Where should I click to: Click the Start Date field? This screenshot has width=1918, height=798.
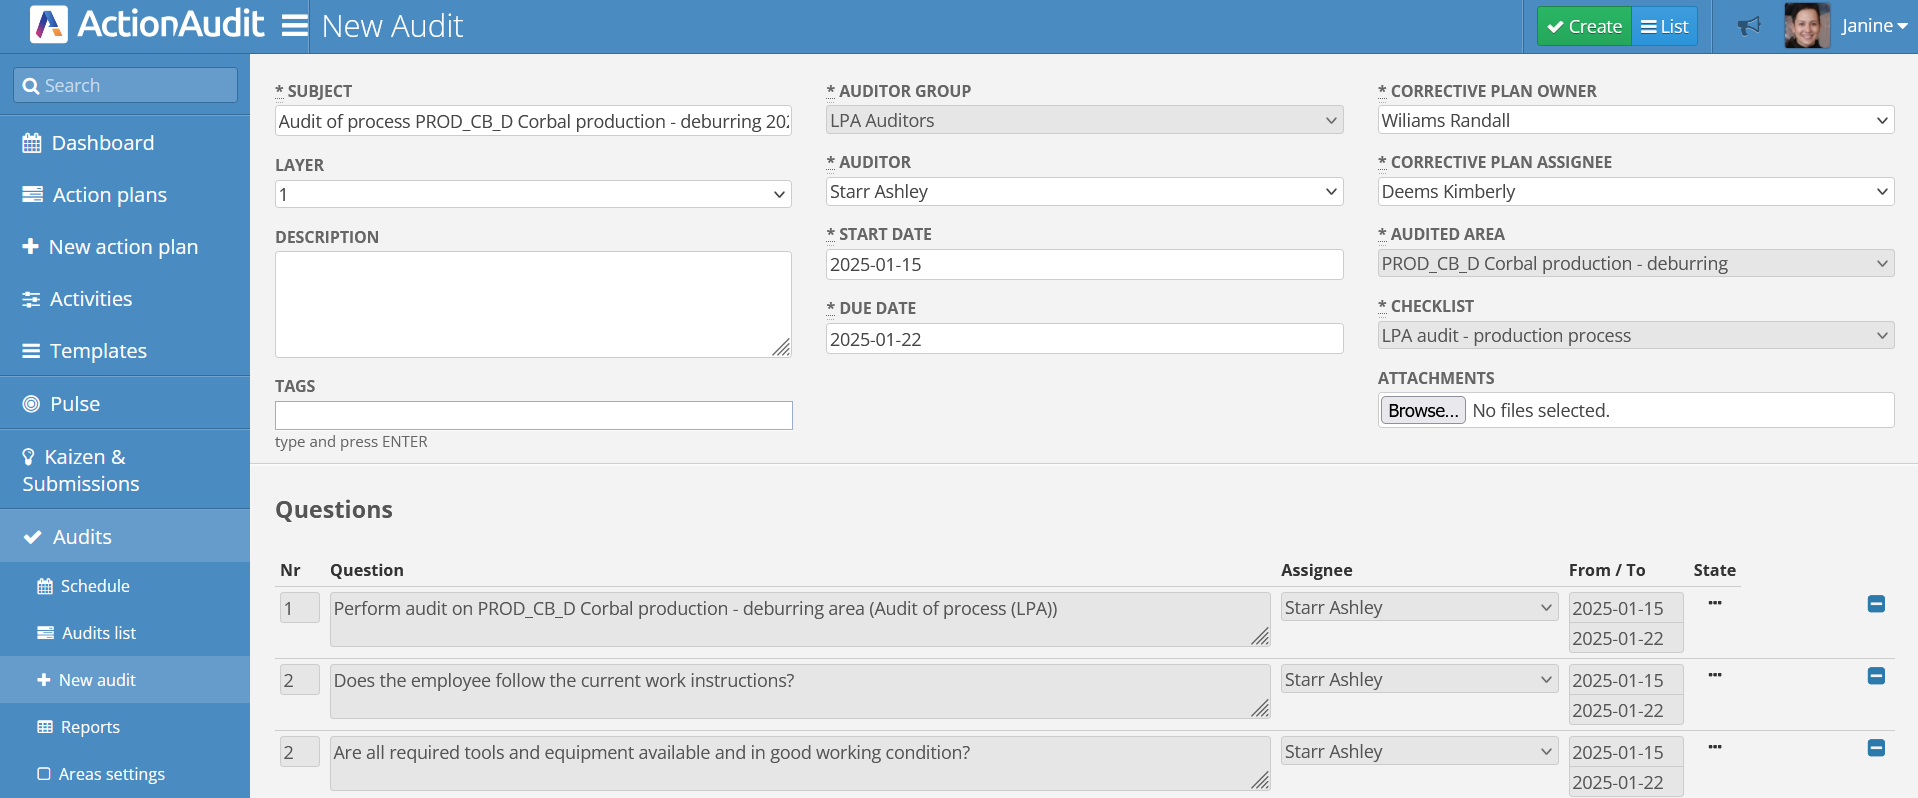(1083, 264)
